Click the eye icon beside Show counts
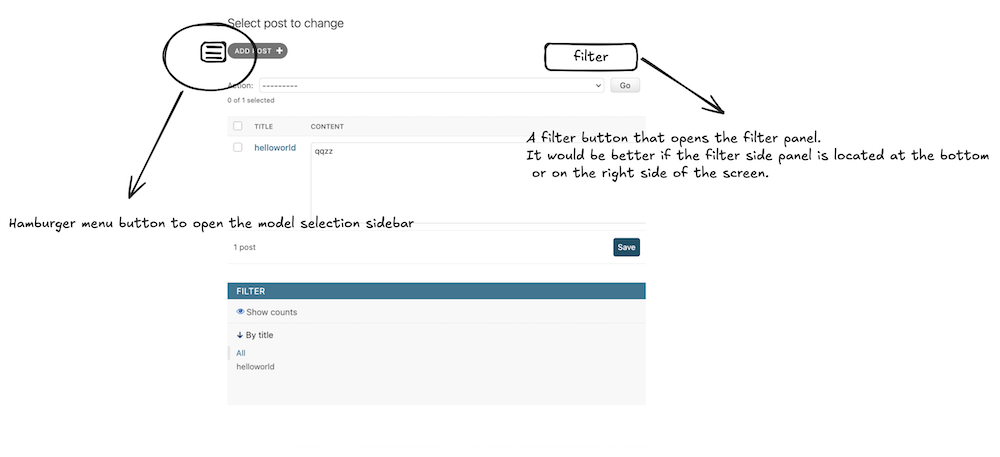 pyautogui.click(x=240, y=312)
